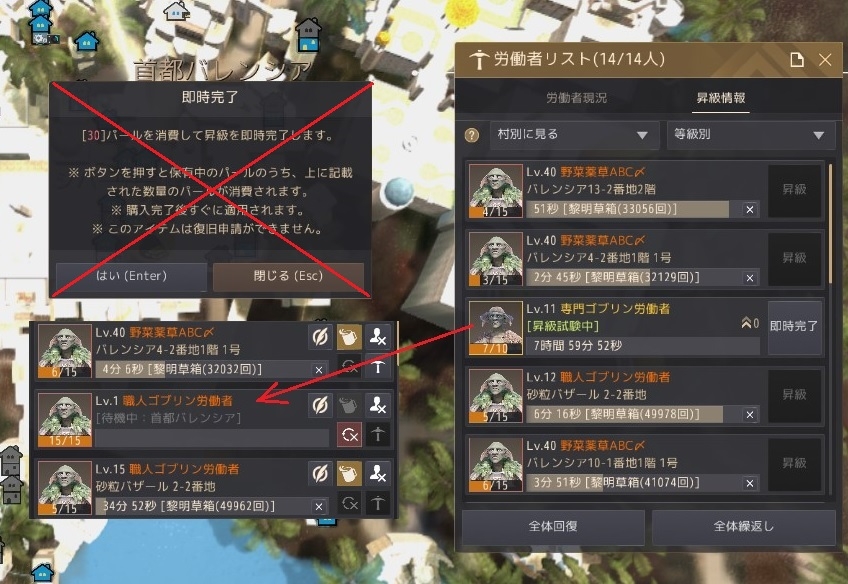The image size is (848, 584).
Task: Click the 2分 45秒 黎明草箱 progress bar
Action: pyautogui.click(x=642, y=278)
